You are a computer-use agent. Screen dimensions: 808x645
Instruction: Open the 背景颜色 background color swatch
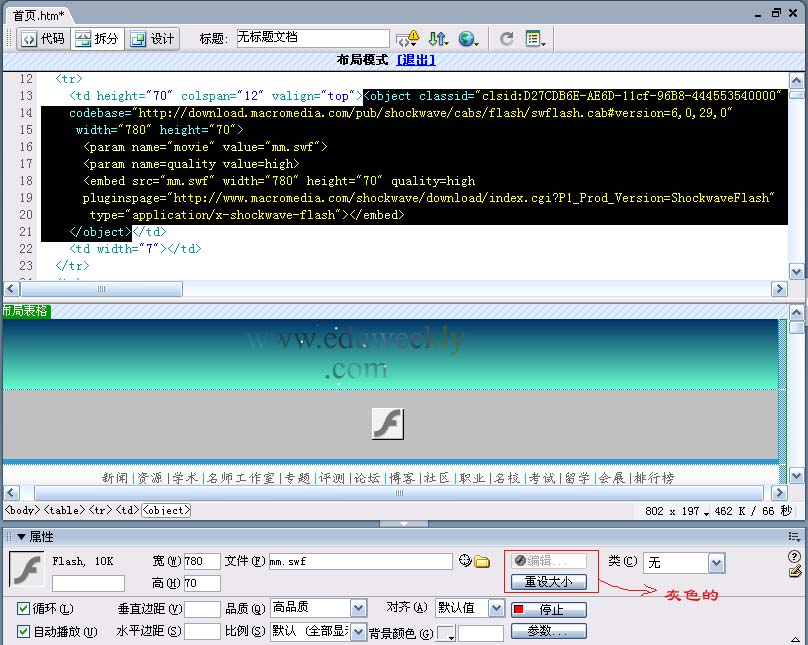pyautogui.click(x=446, y=633)
